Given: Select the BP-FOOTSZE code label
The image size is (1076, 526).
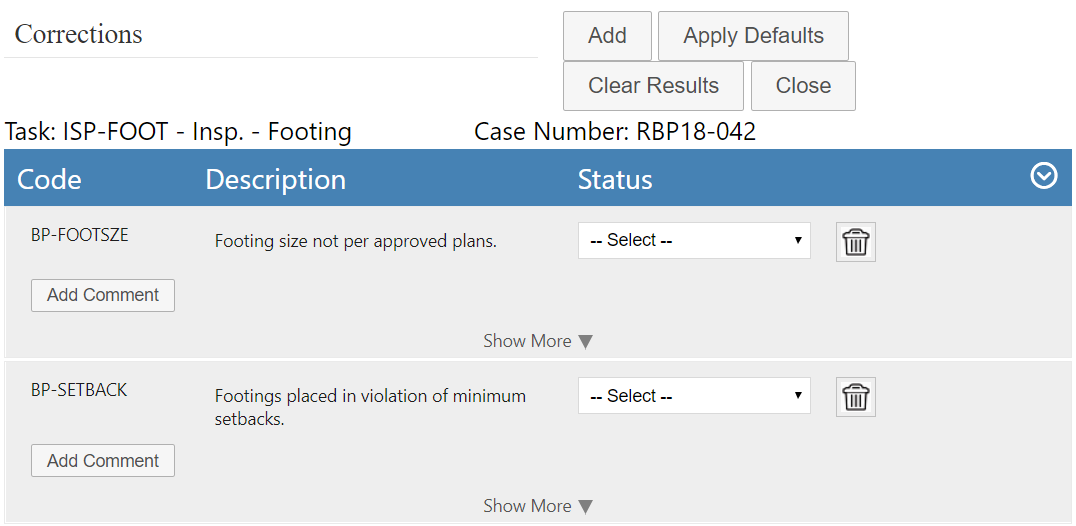Looking at the screenshot, I should click(80, 236).
